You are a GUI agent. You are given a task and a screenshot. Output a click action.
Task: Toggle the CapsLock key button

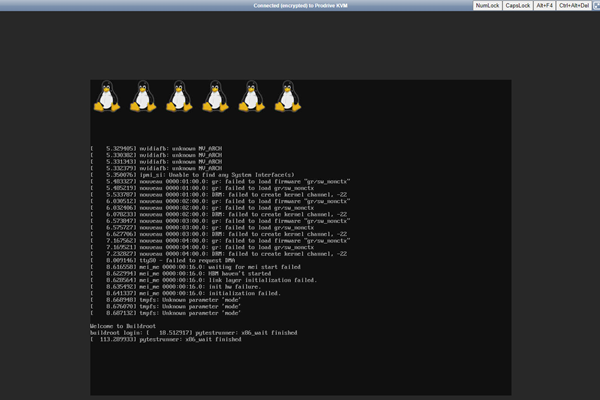[517, 5]
